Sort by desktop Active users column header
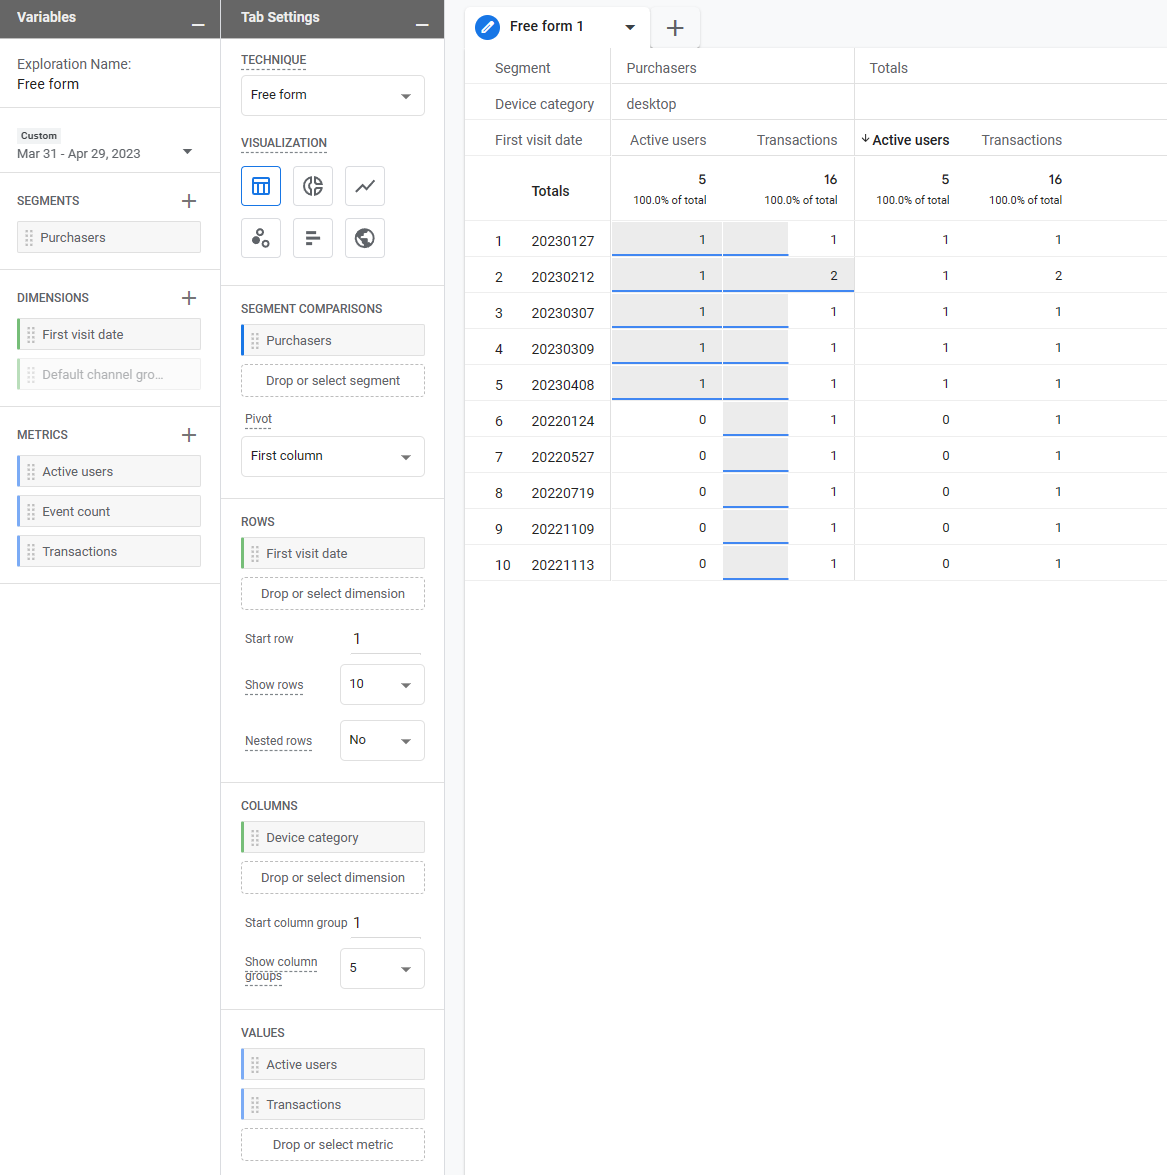The height and width of the screenshot is (1175, 1167). [668, 140]
